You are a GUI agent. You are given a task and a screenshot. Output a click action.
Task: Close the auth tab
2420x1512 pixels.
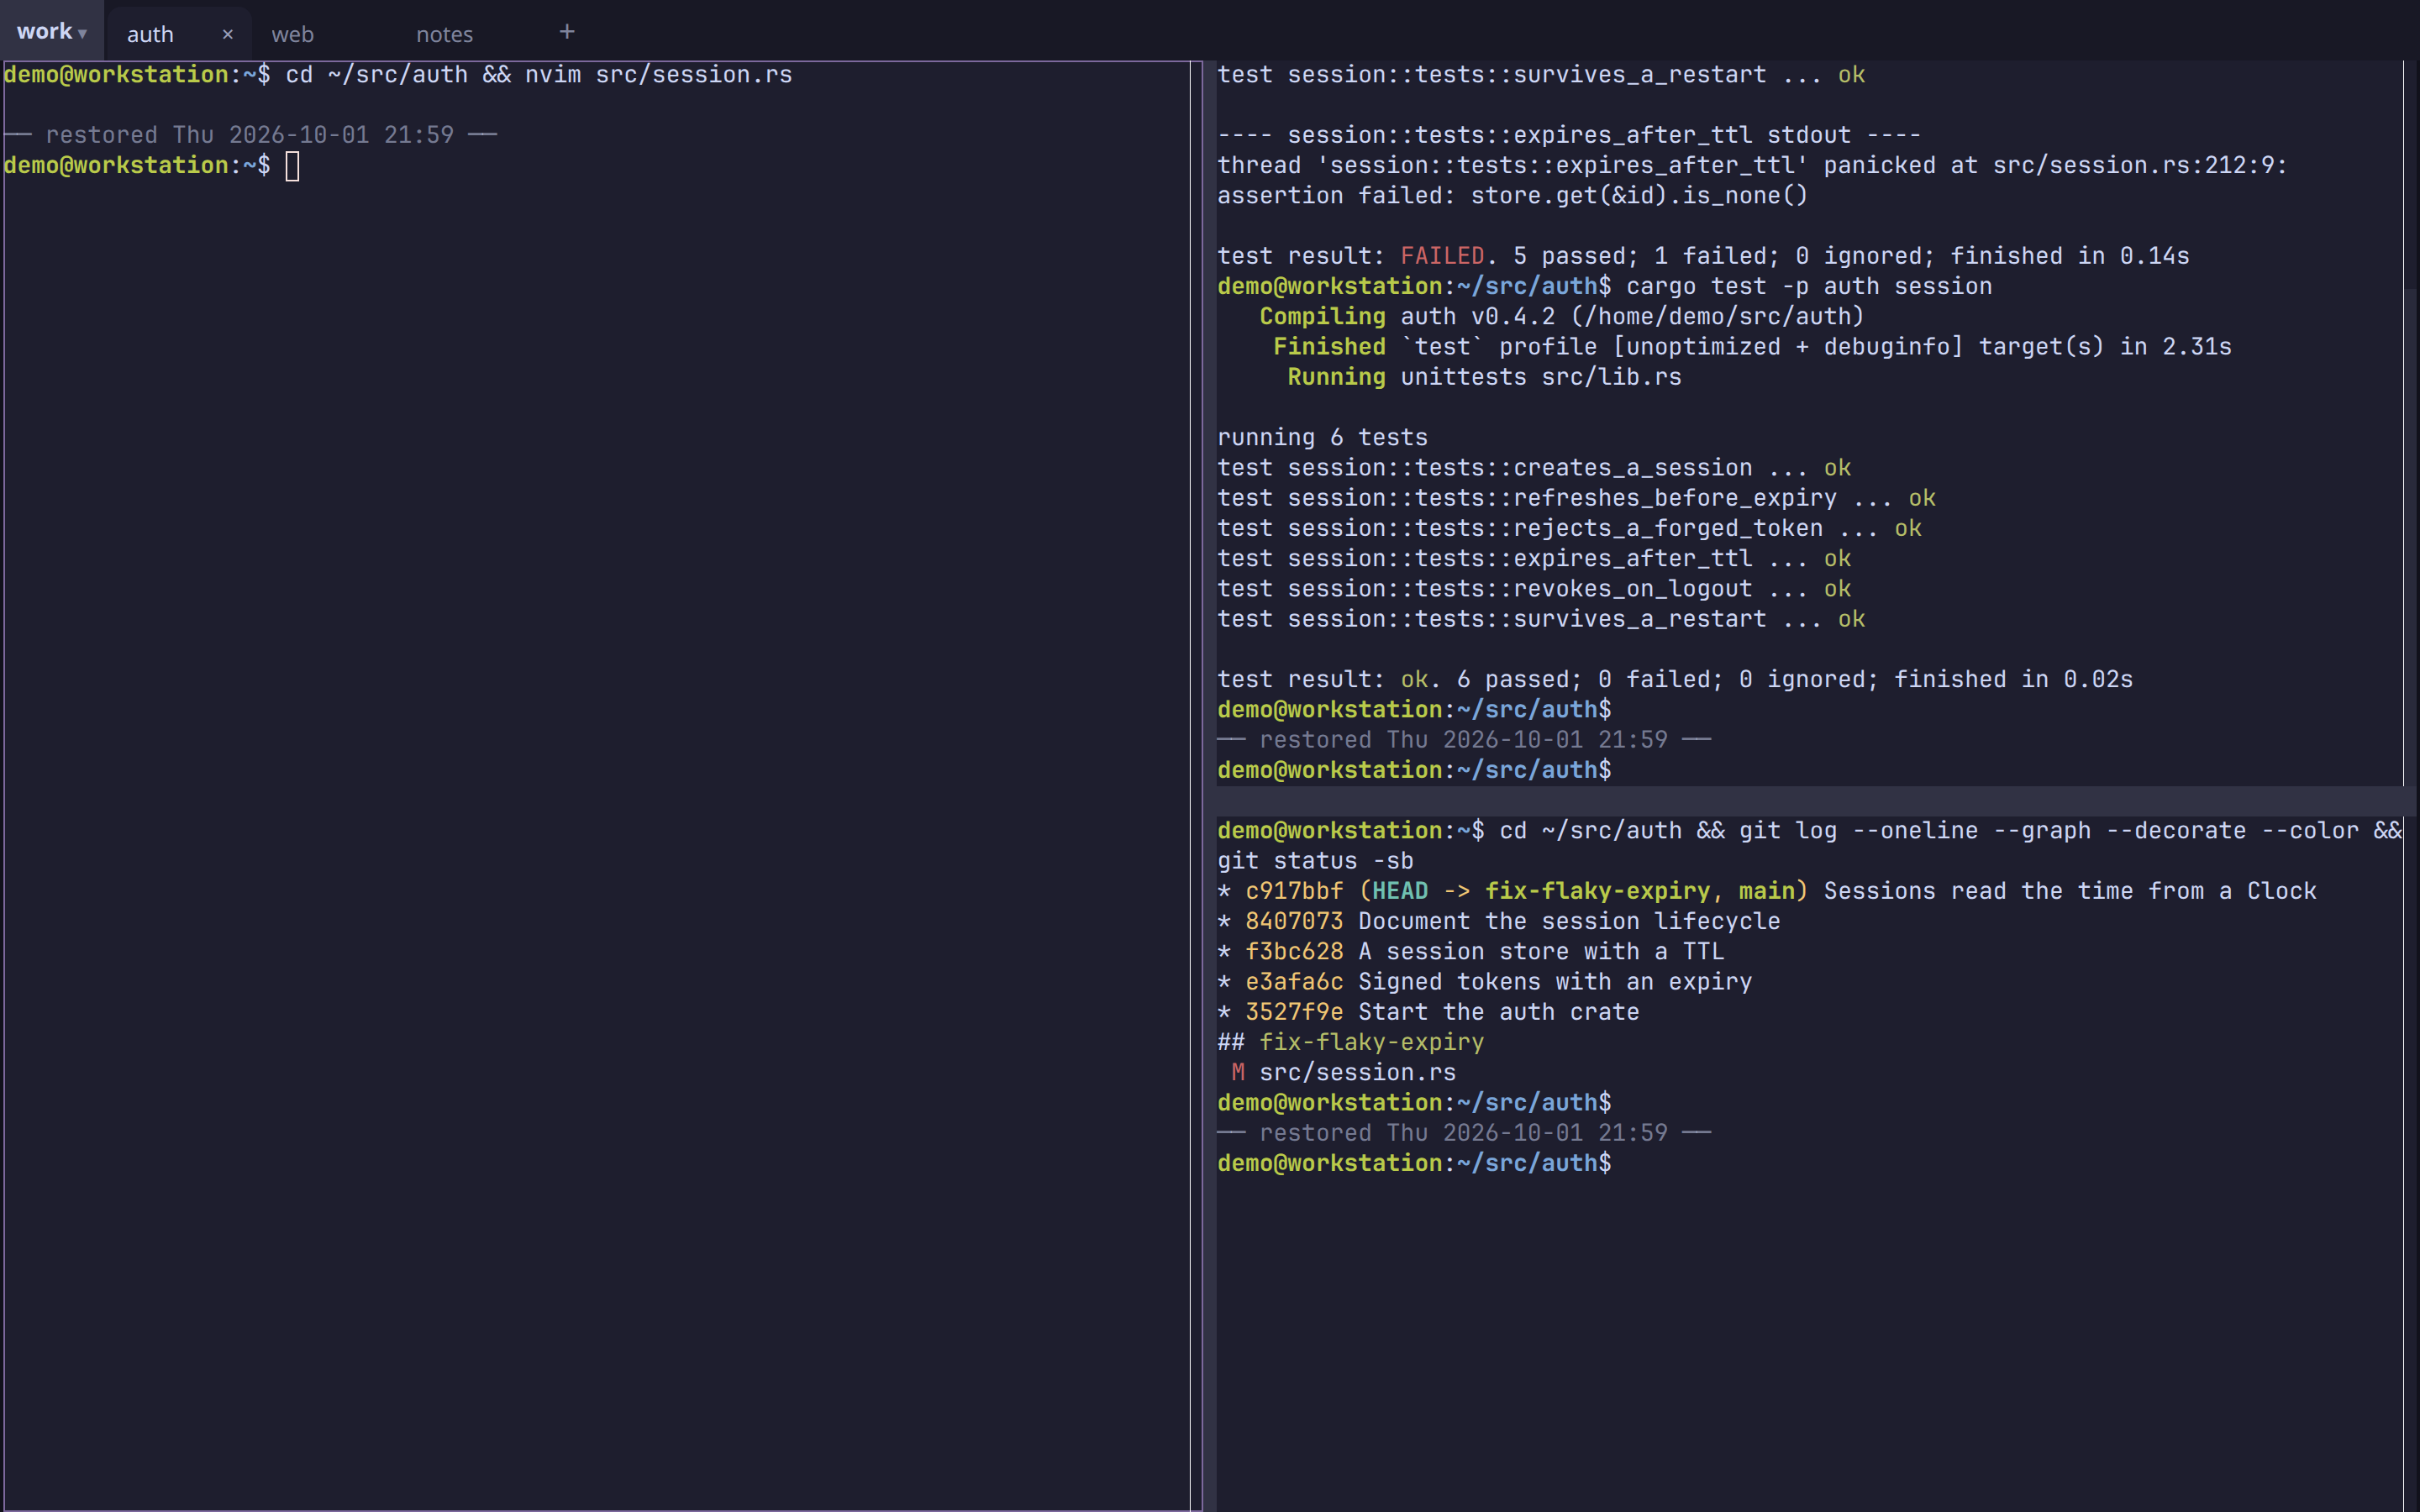[x=228, y=34]
